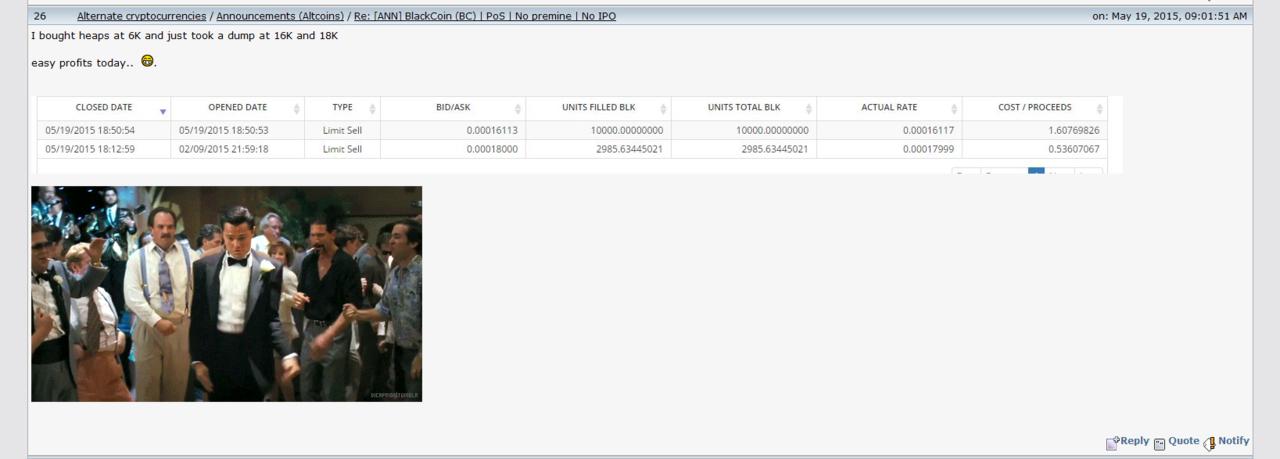This screenshot has width=1280, height=459.
Task: Sort table by Closed Date arrow
Action: [x=163, y=109]
